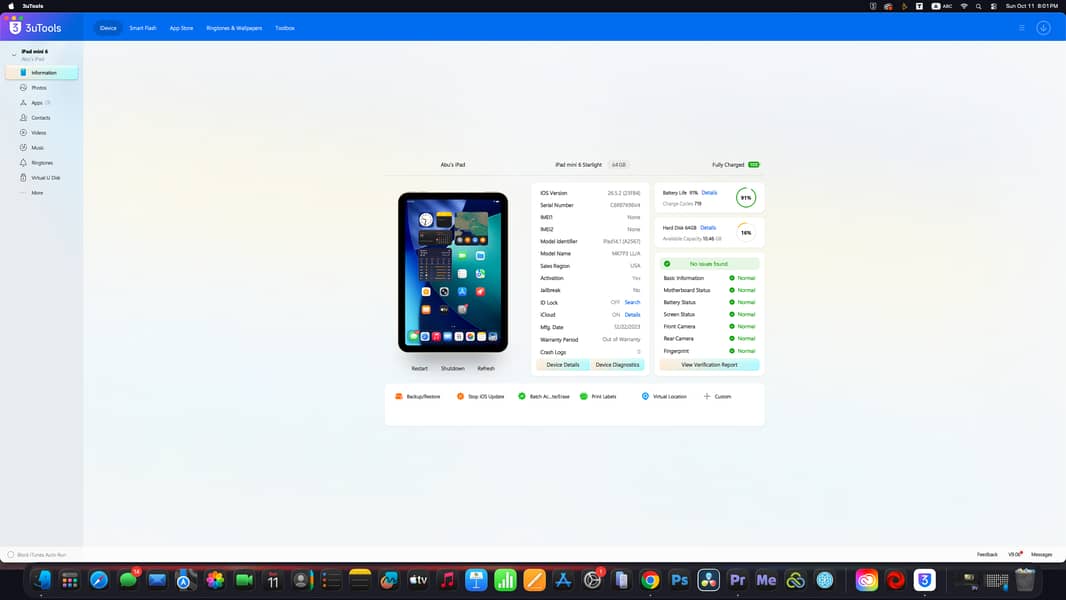Click Restart below the iPad image
The image size is (1066, 600).
(x=419, y=368)
